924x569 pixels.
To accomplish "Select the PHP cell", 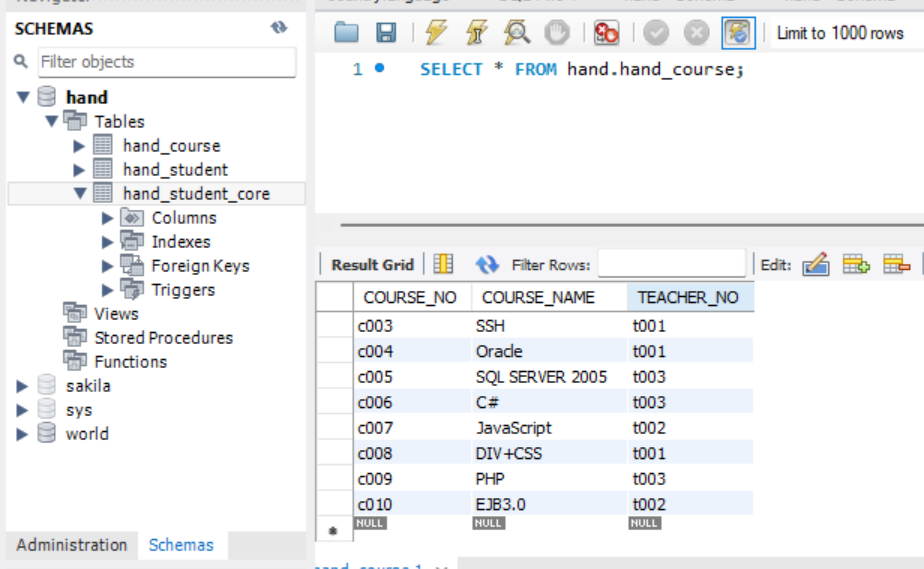I will [549, 479].
